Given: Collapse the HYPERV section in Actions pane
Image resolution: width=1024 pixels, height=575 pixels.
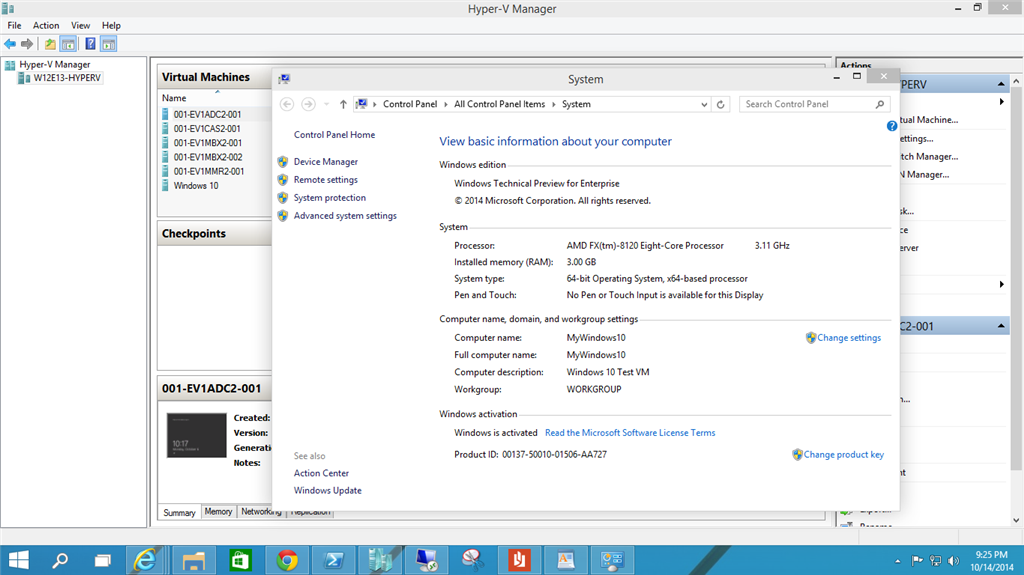Looking at the screenshot, I should 1000,84.
